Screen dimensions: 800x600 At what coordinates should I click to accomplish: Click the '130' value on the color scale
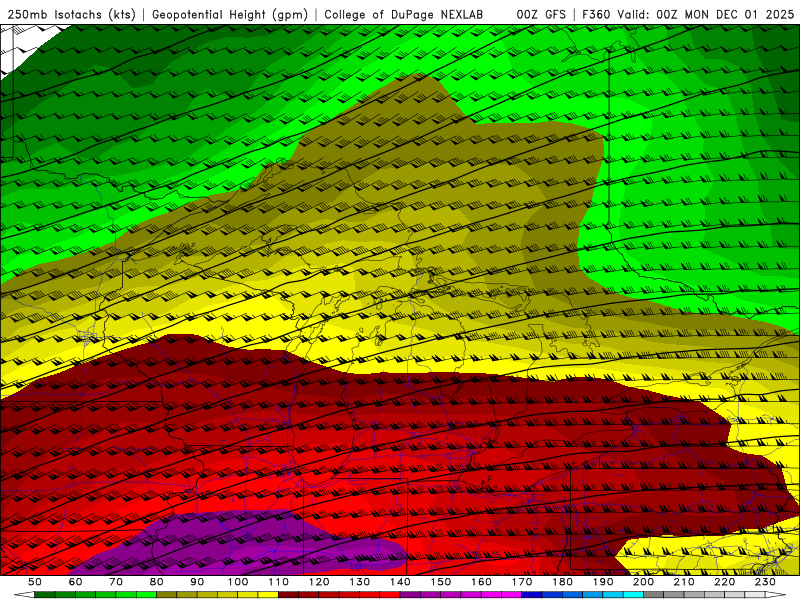[x=360, y=582]
